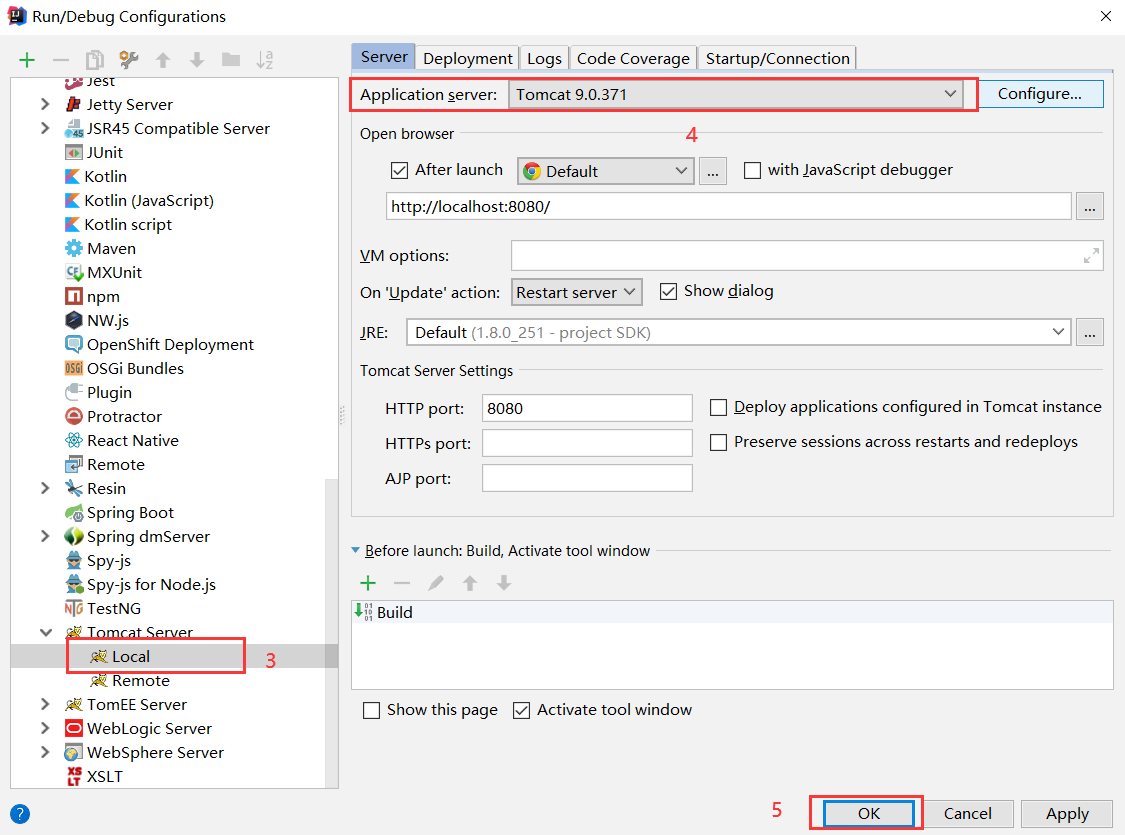1125x835 pixels.
Task: Click the browse button beside browser dropdown
Action: [712, 171]
